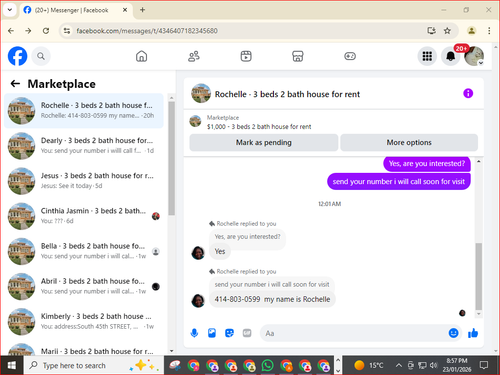Click browser Forward arrow

coord(28,31)
